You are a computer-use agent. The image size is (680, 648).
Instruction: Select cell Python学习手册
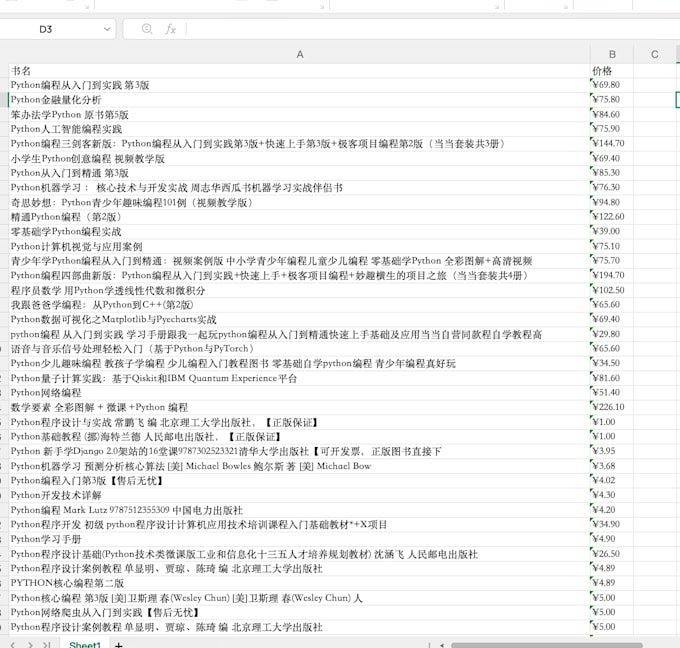300,539
